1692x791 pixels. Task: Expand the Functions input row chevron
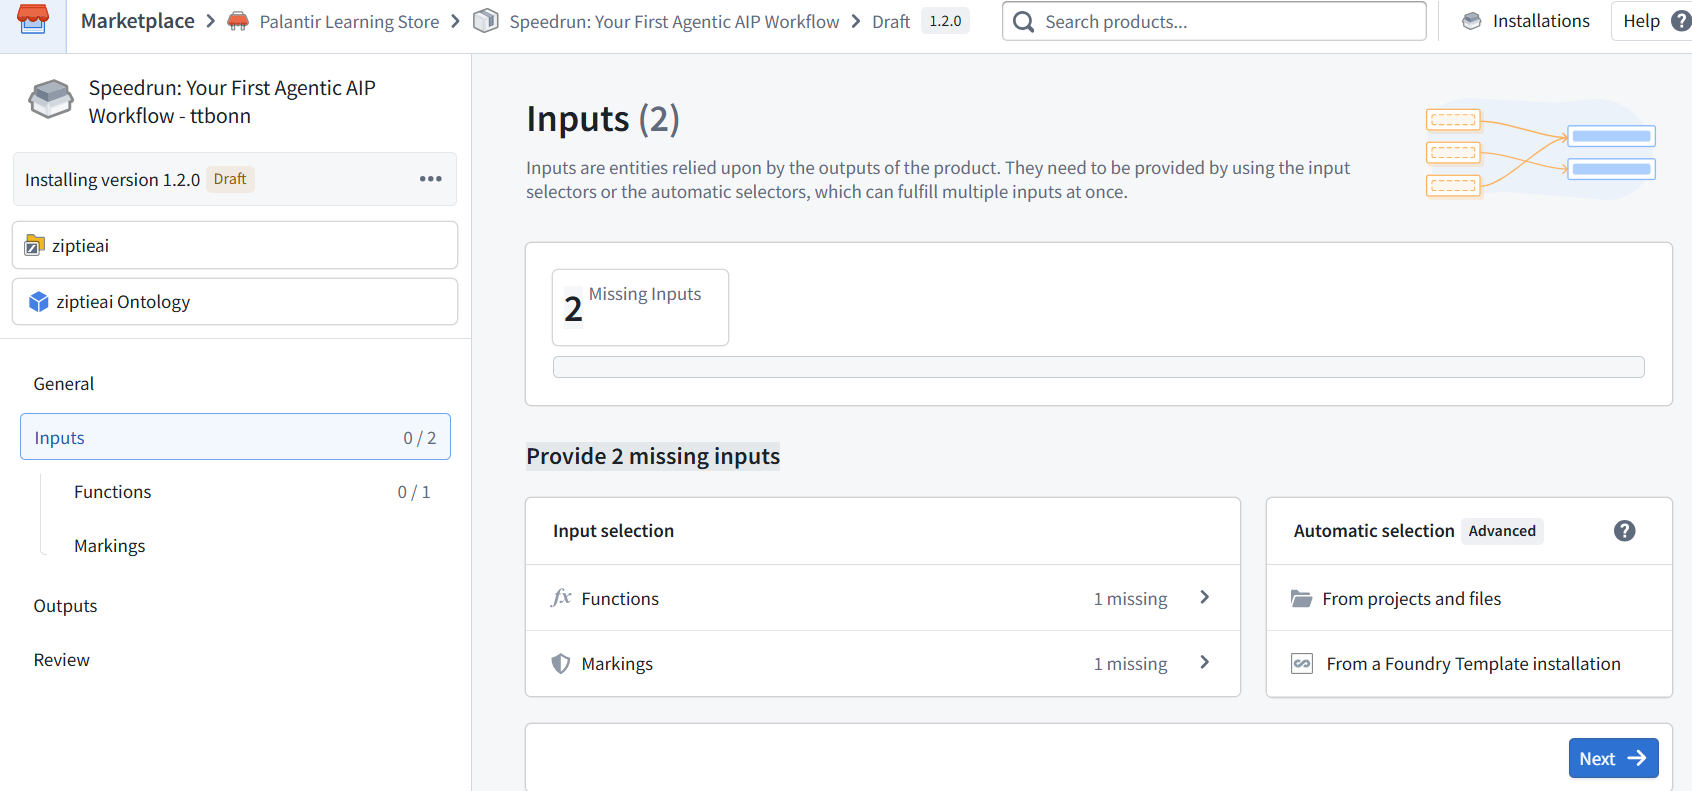[1205, 597]
